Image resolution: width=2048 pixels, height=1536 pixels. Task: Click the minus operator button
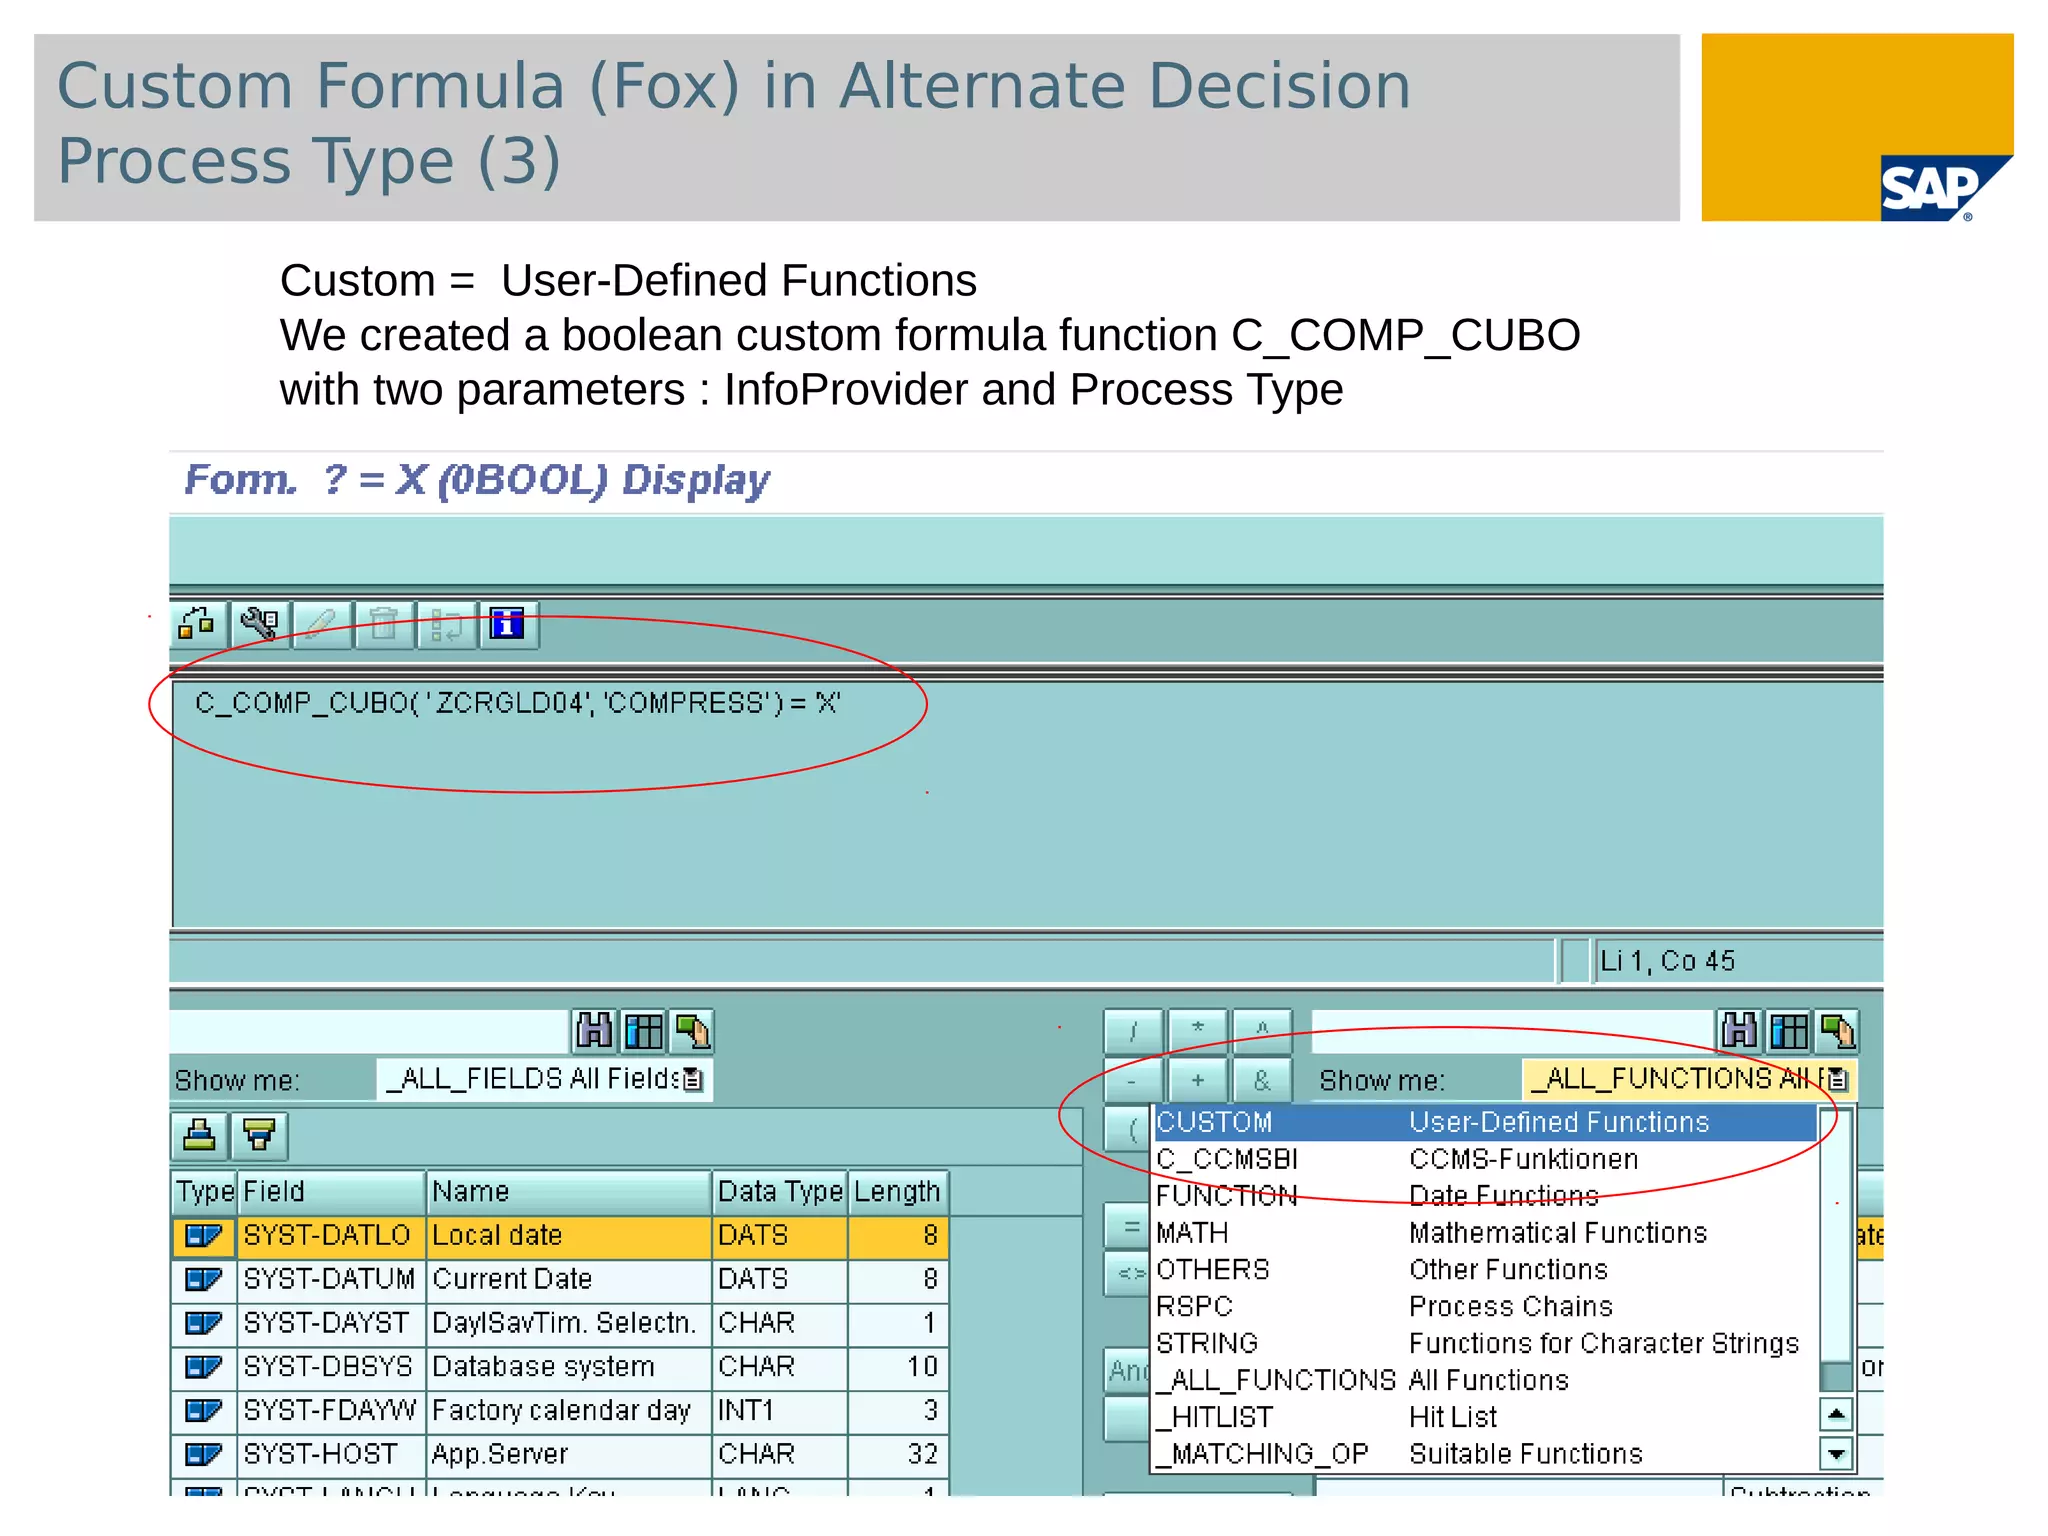[x=1133, y=1081]
